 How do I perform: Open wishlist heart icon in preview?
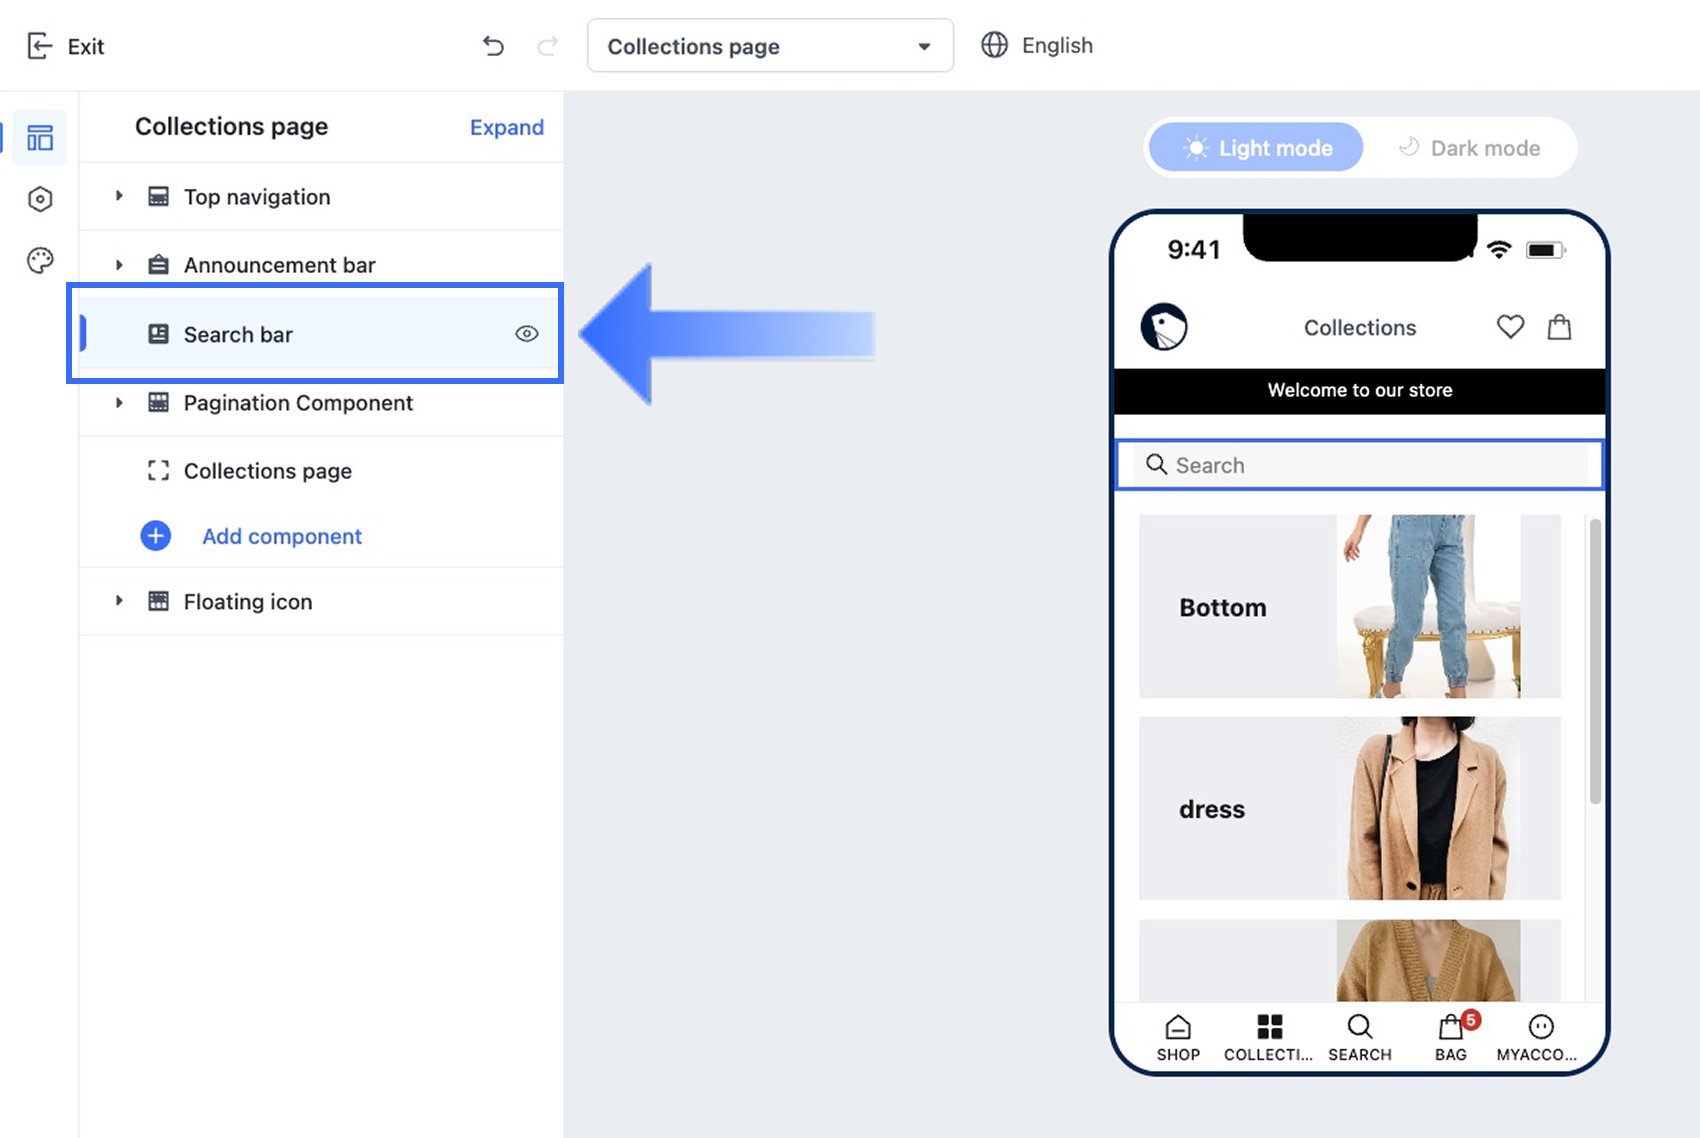click(1510, 327)
